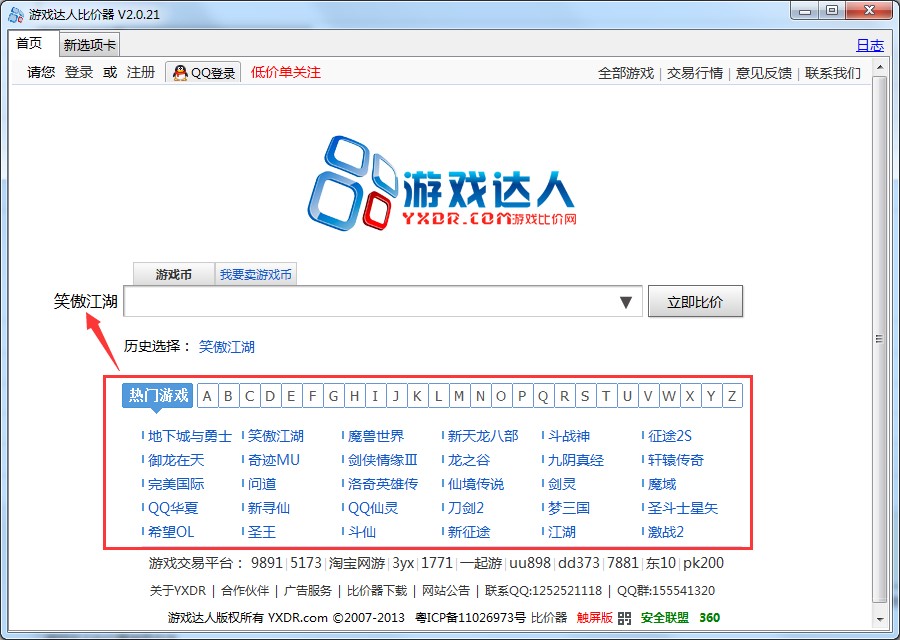The image size is (900, 640).
Task: Open 联系我们 in the top menu
Action: pyautogui.click(x=833, y=73)
